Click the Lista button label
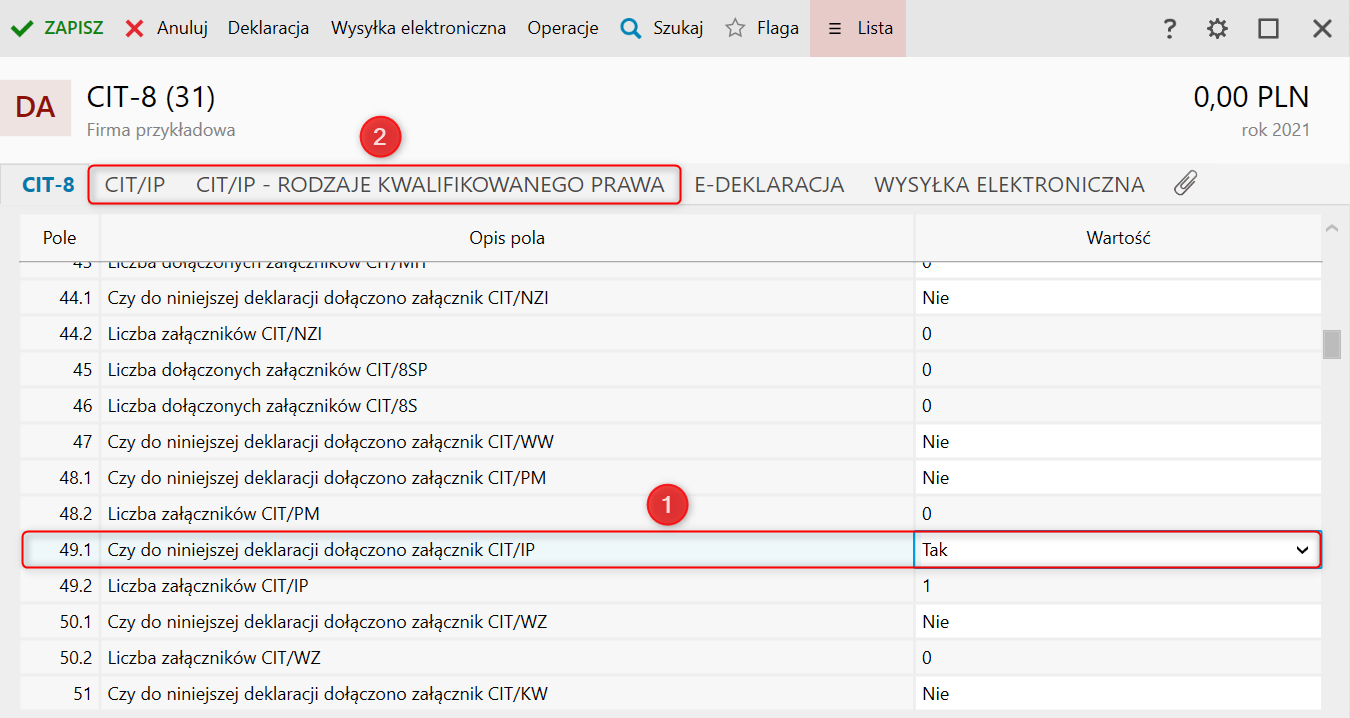1350x718 pixels. point(875,28)
